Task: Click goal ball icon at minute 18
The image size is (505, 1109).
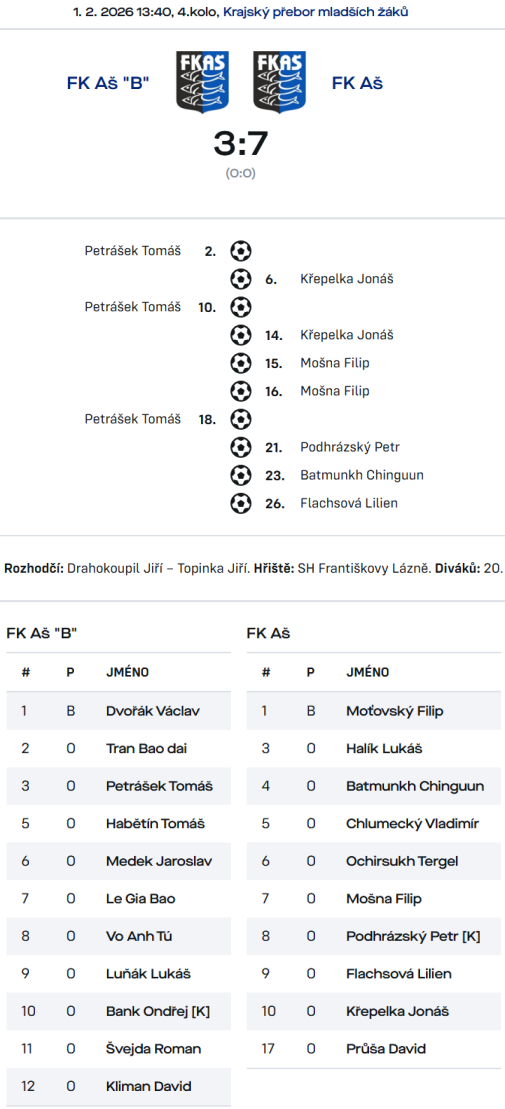Action: click(241, 419)
